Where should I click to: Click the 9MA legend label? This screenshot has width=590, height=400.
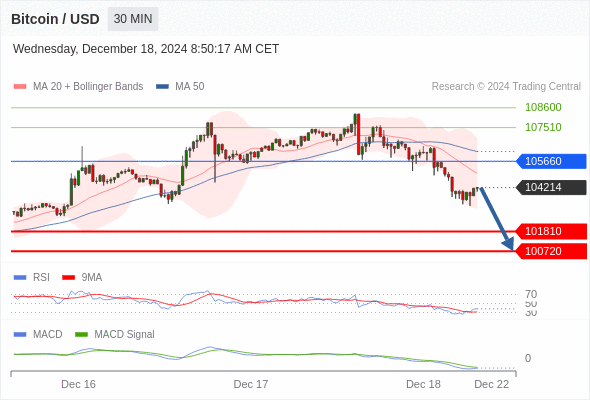coord(91,278)
